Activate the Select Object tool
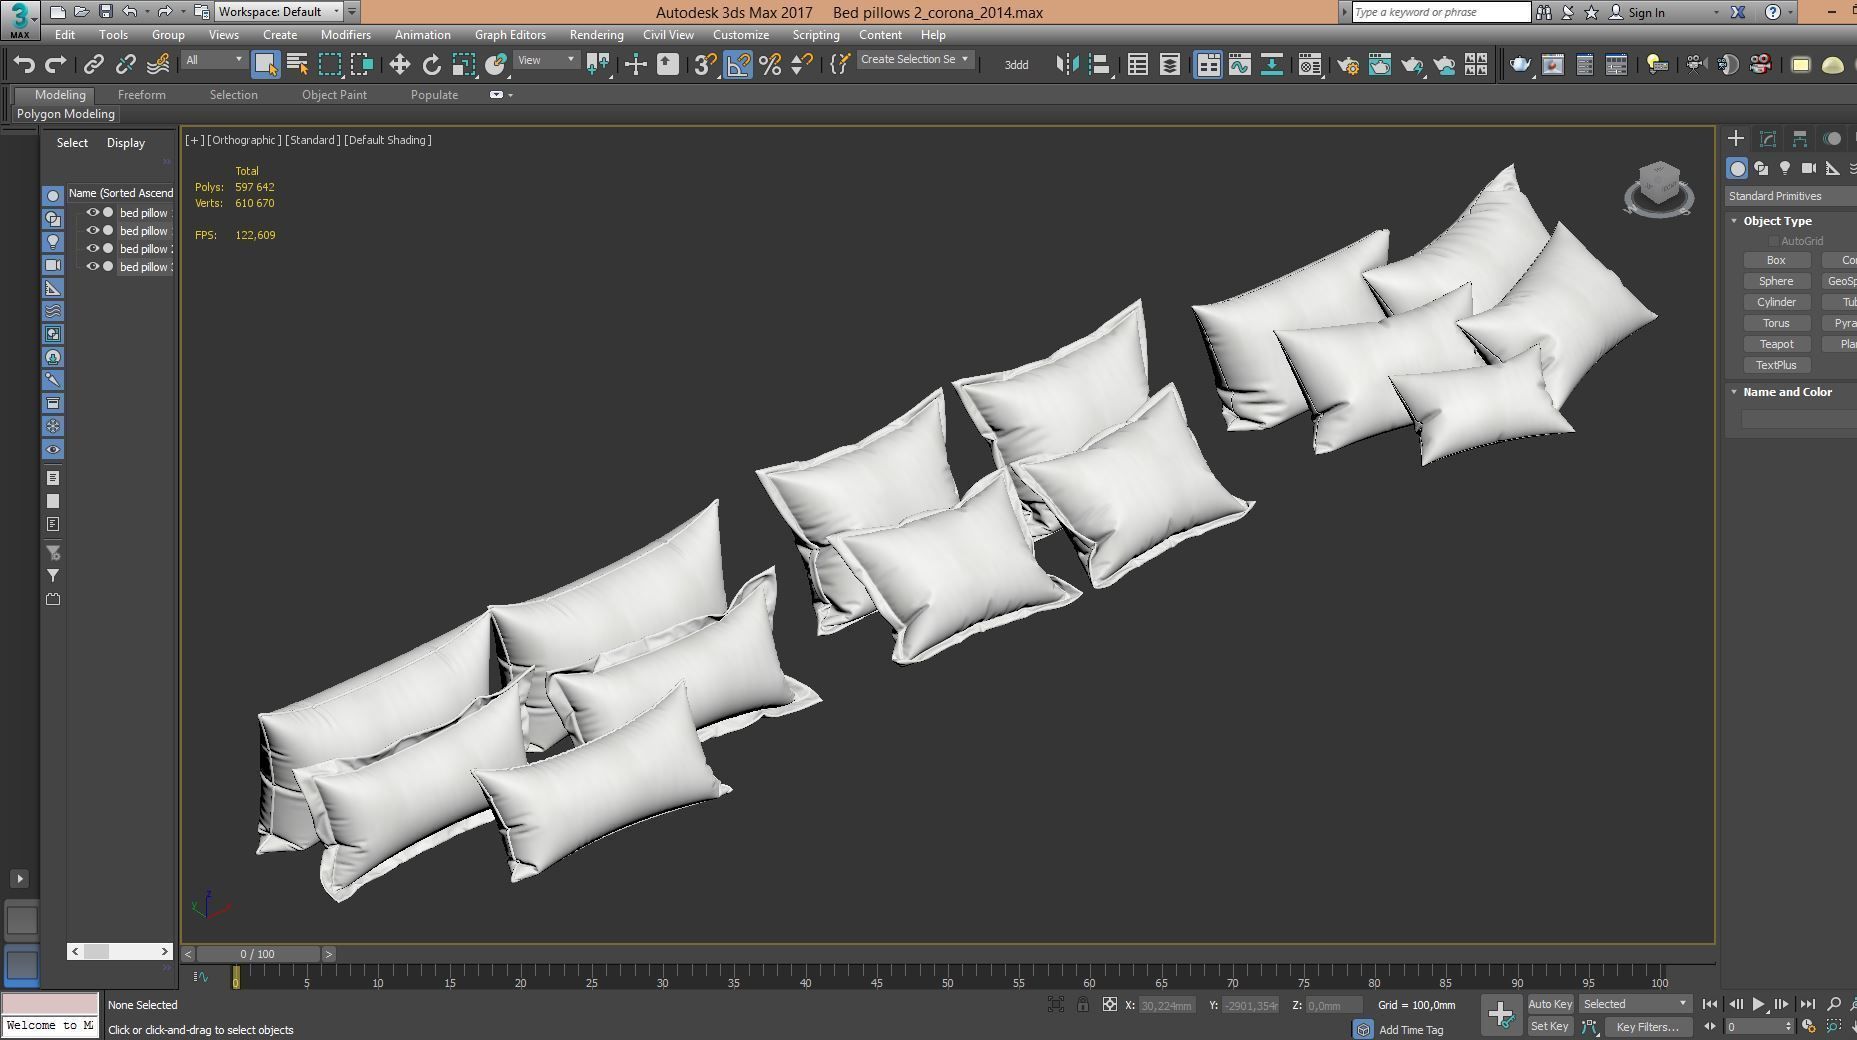Viewport: 1857px width, 1040px height. [x=265, y=65]
